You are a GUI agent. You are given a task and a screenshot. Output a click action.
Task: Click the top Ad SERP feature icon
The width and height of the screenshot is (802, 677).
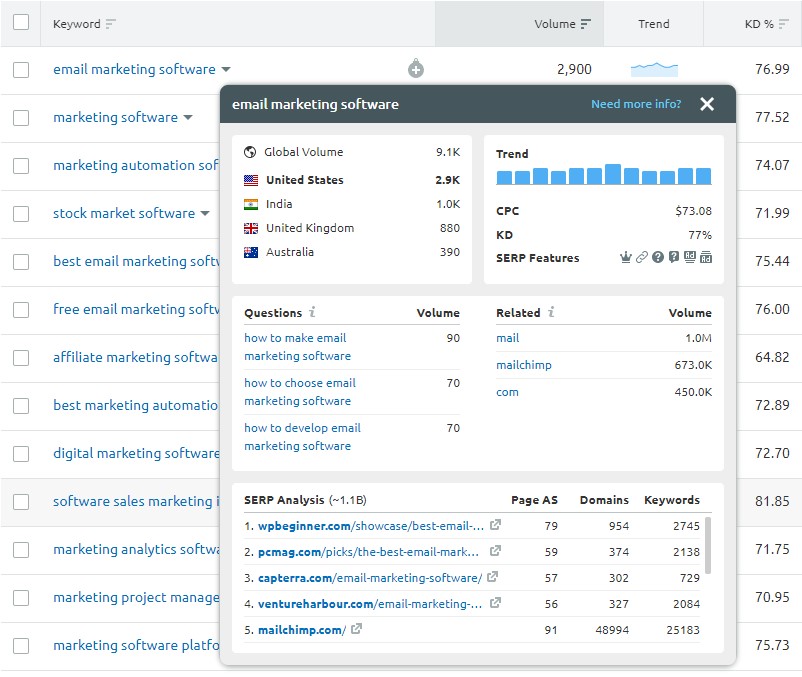click(690, 257)
